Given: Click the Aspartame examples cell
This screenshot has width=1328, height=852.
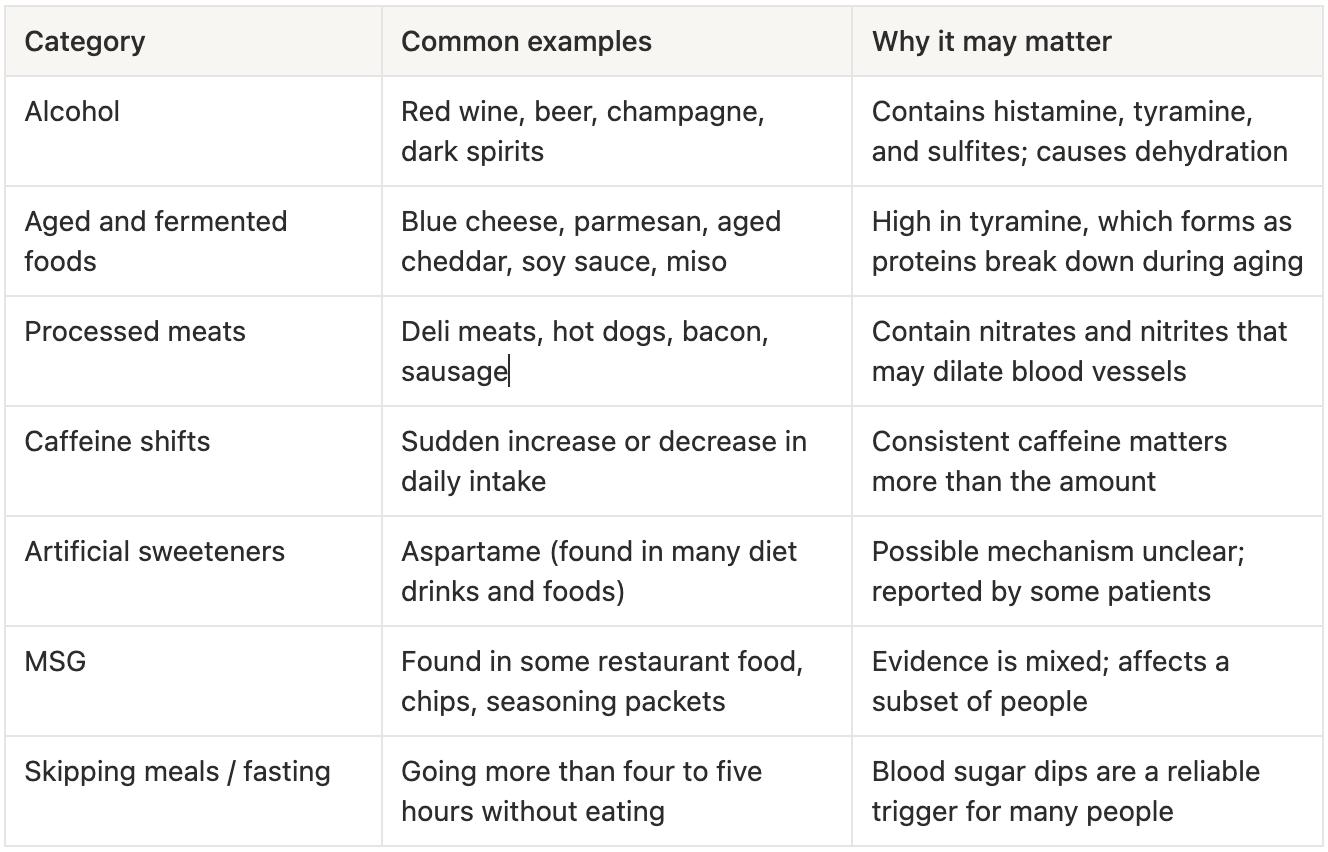Looking at the screenshot, I should (617, 571).
